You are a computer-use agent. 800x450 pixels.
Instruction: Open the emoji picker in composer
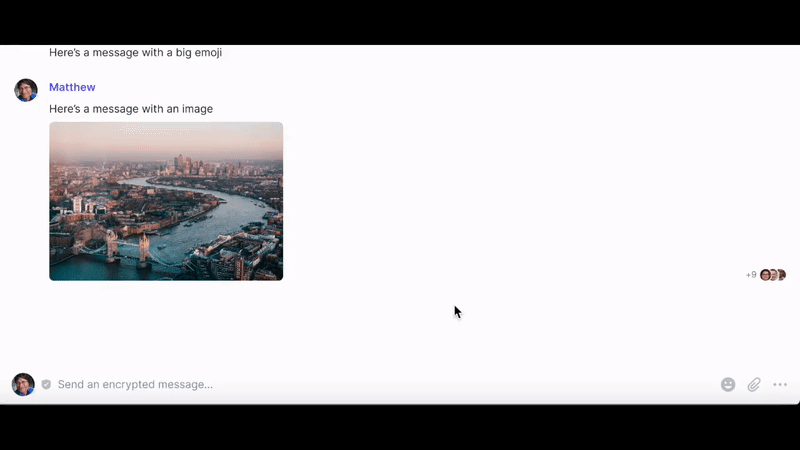(x=728, y=384)
